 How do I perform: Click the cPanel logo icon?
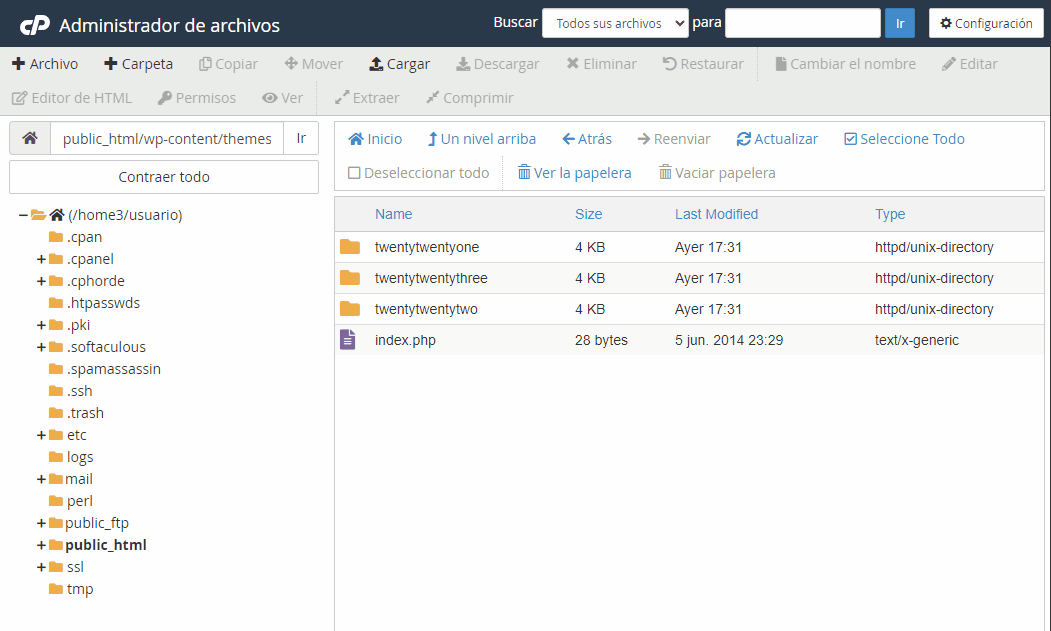pos(35,25)
